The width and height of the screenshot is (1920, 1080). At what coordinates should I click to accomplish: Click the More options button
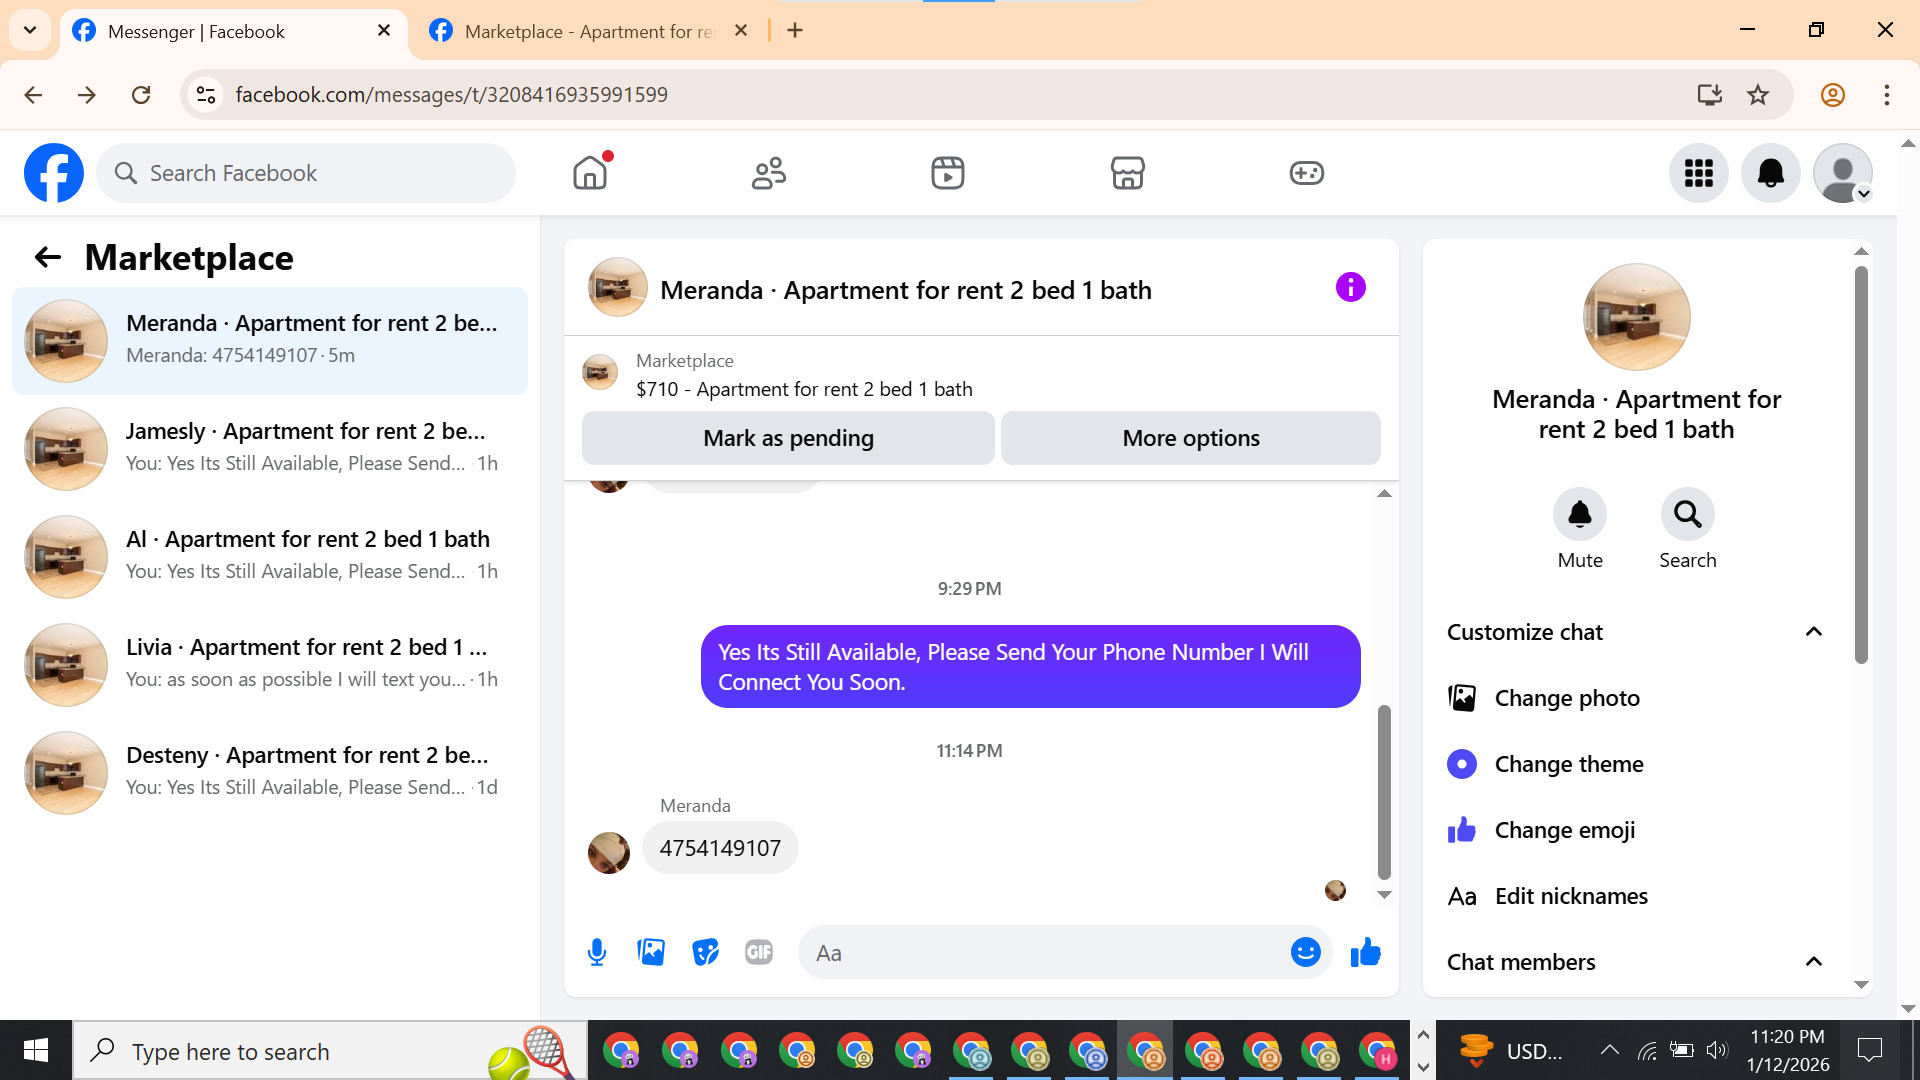[x=1190, y=438]
